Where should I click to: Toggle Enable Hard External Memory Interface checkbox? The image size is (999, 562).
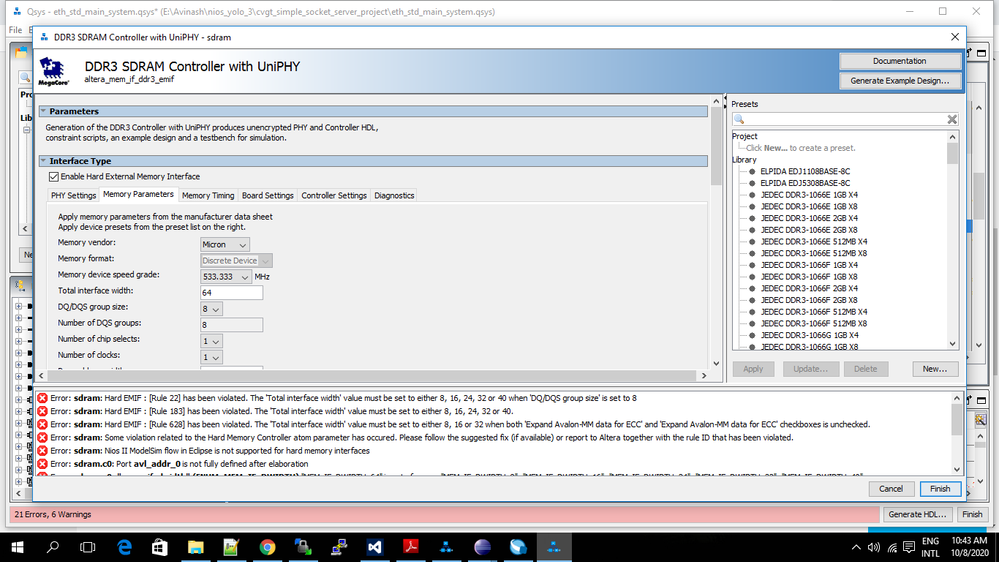pyautogui.click(x=54, y=177)
